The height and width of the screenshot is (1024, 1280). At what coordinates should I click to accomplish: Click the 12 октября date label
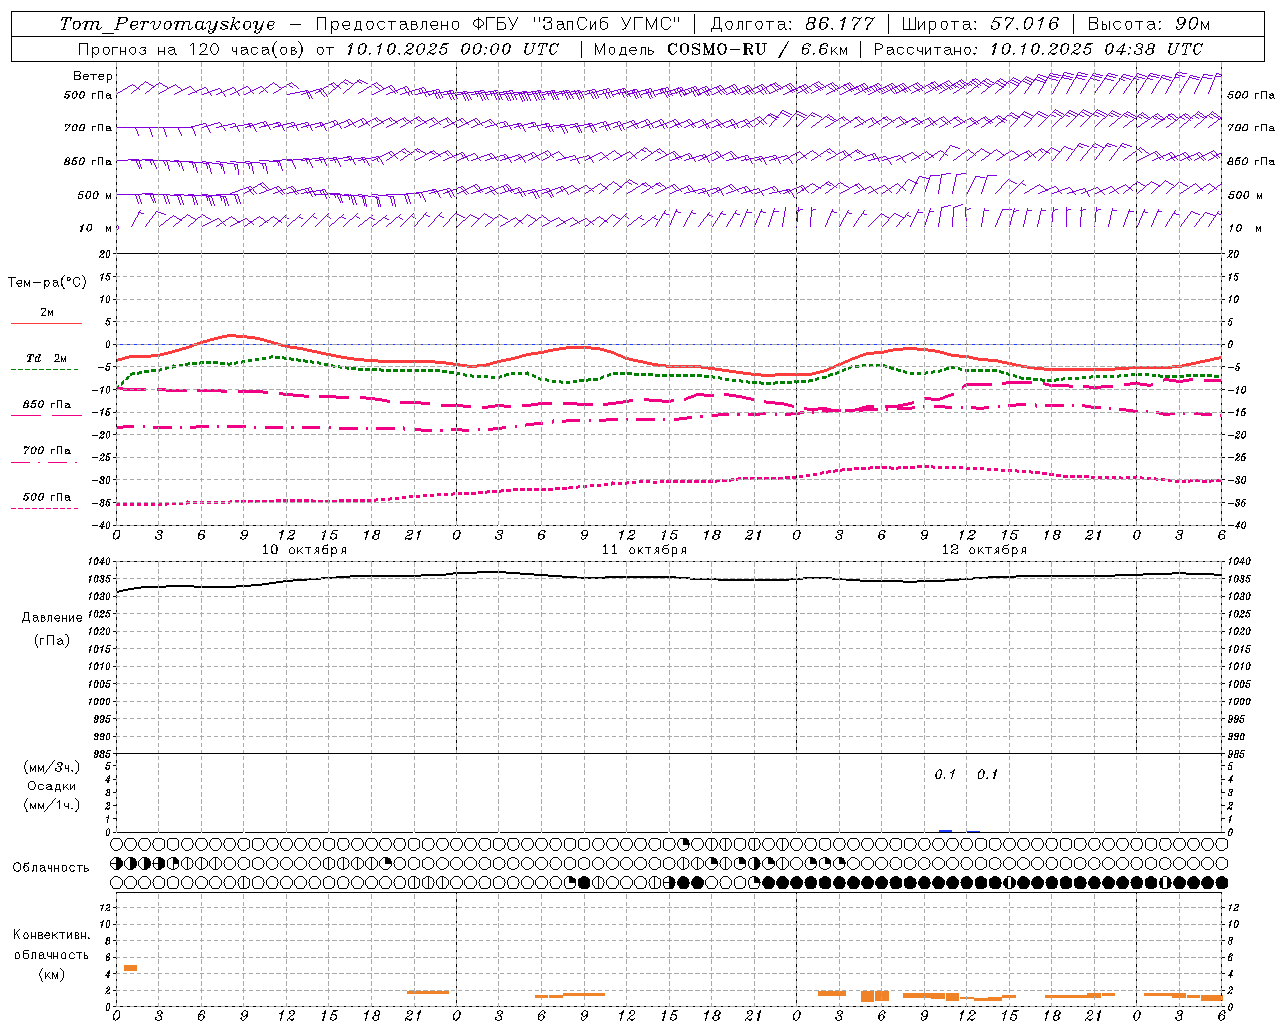[x=984, y=550]
